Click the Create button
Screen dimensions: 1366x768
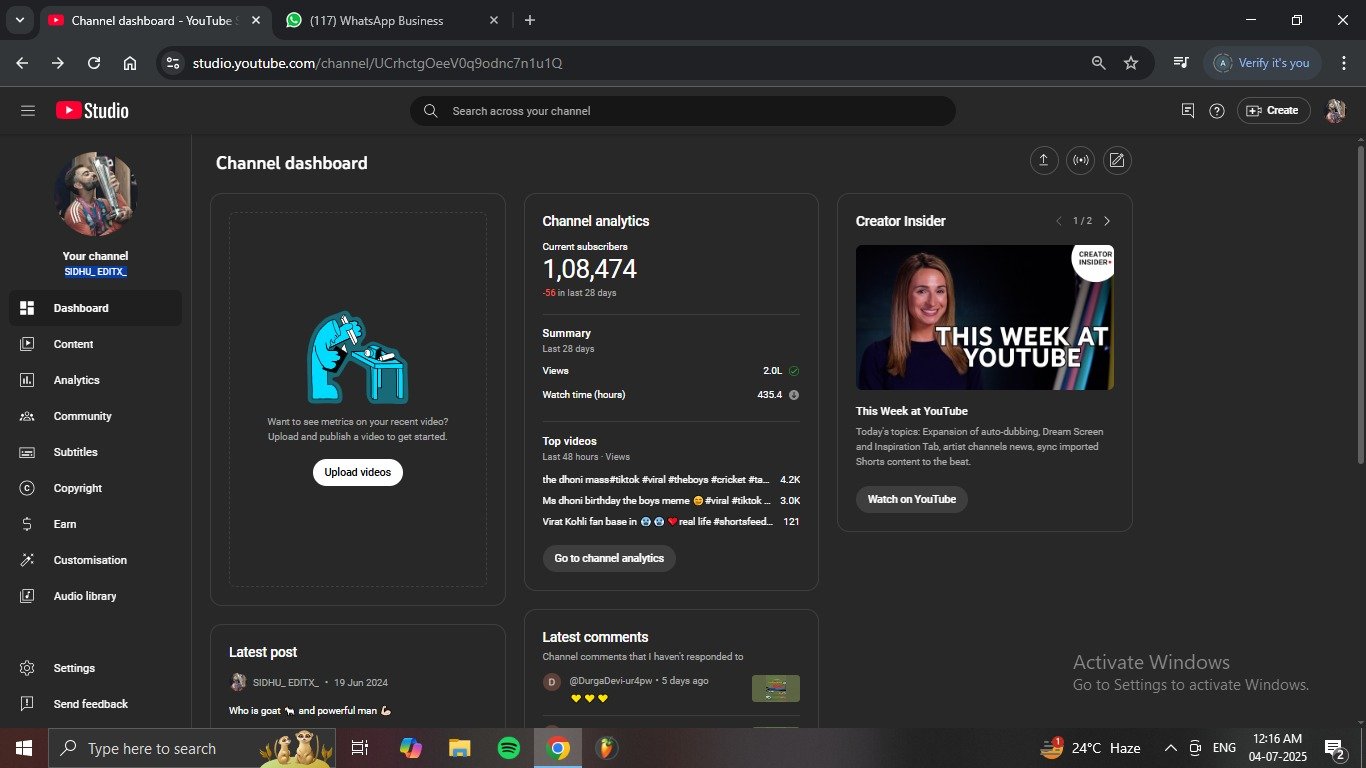point(1272,111)
